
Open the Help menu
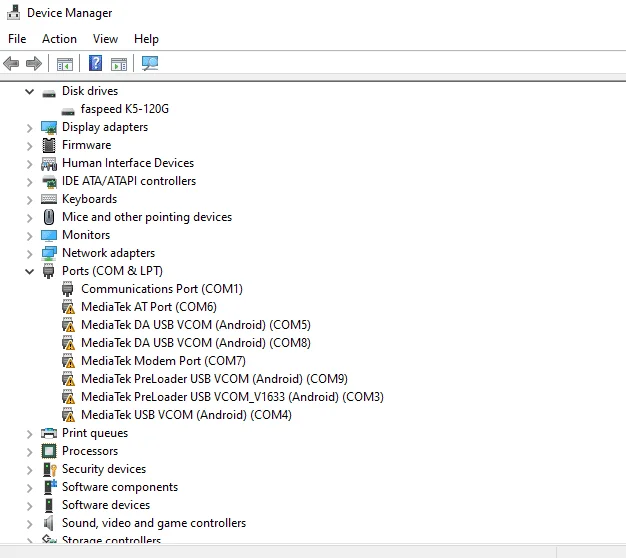click(147, 39)
